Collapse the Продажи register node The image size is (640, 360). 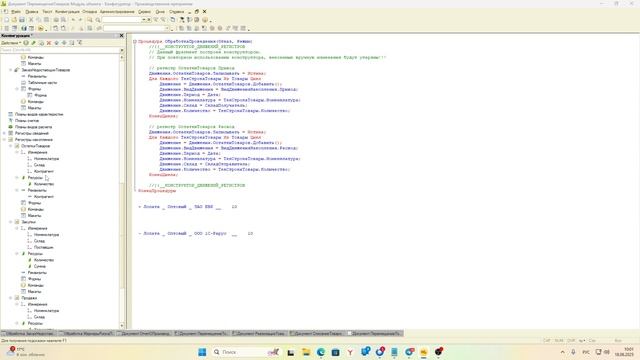coord(11,298)
